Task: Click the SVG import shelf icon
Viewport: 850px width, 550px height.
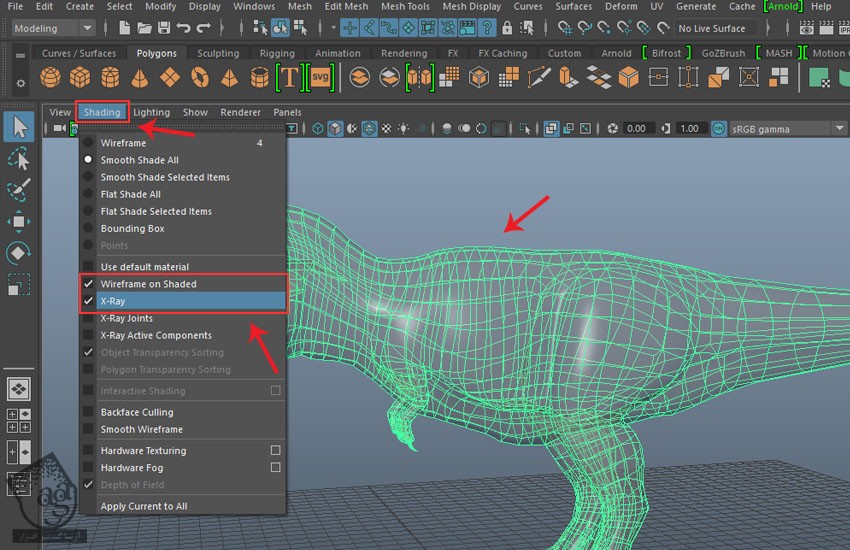Action: coord(320,76)
